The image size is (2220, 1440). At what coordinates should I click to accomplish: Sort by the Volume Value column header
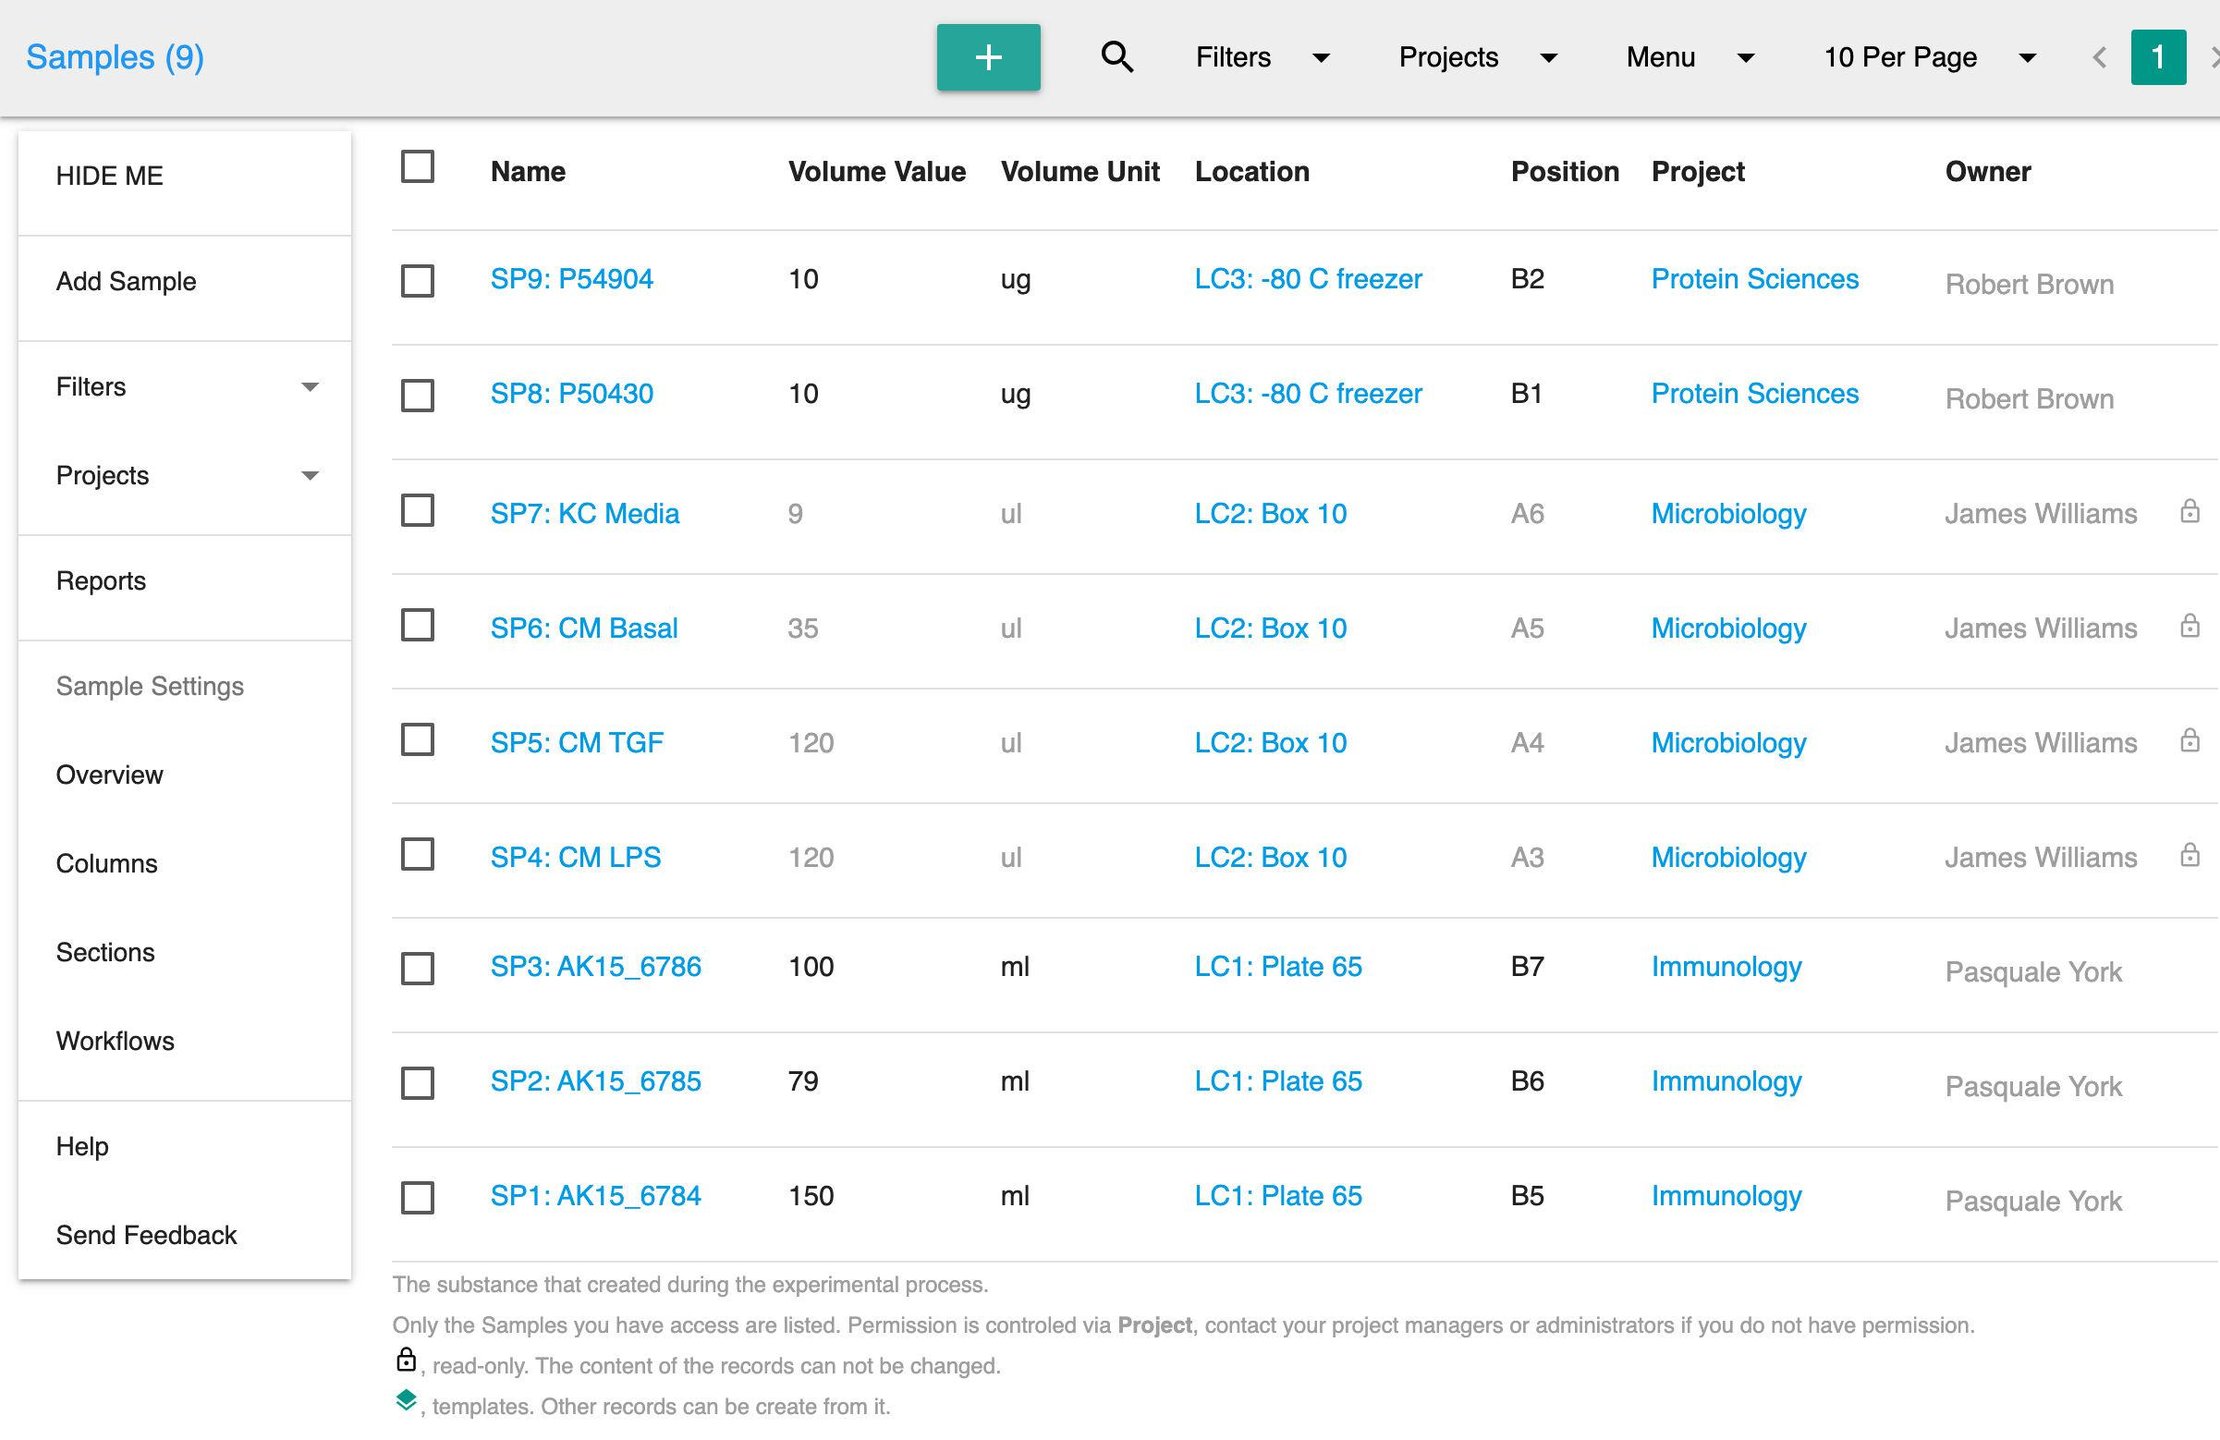[x=876, y=172]
